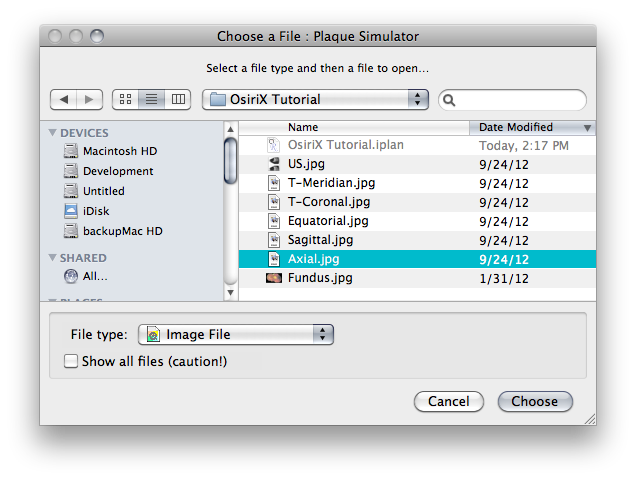Collapse the DEVICES section
Screen dimensions: 636x480
[x=52, y=133]
